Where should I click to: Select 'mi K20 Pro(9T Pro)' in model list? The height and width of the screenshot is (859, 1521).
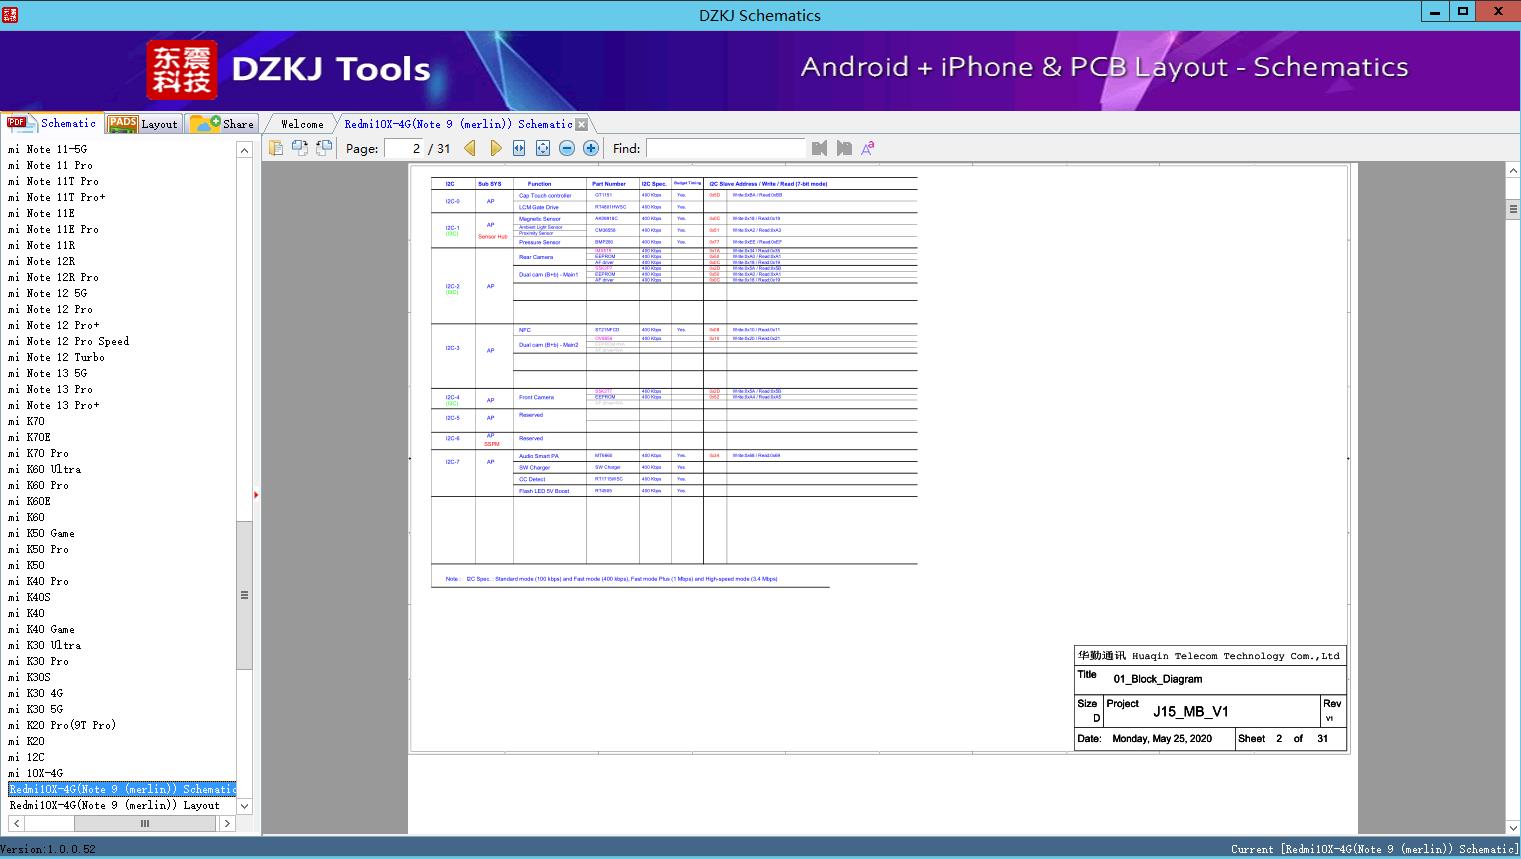coord(62,725)
